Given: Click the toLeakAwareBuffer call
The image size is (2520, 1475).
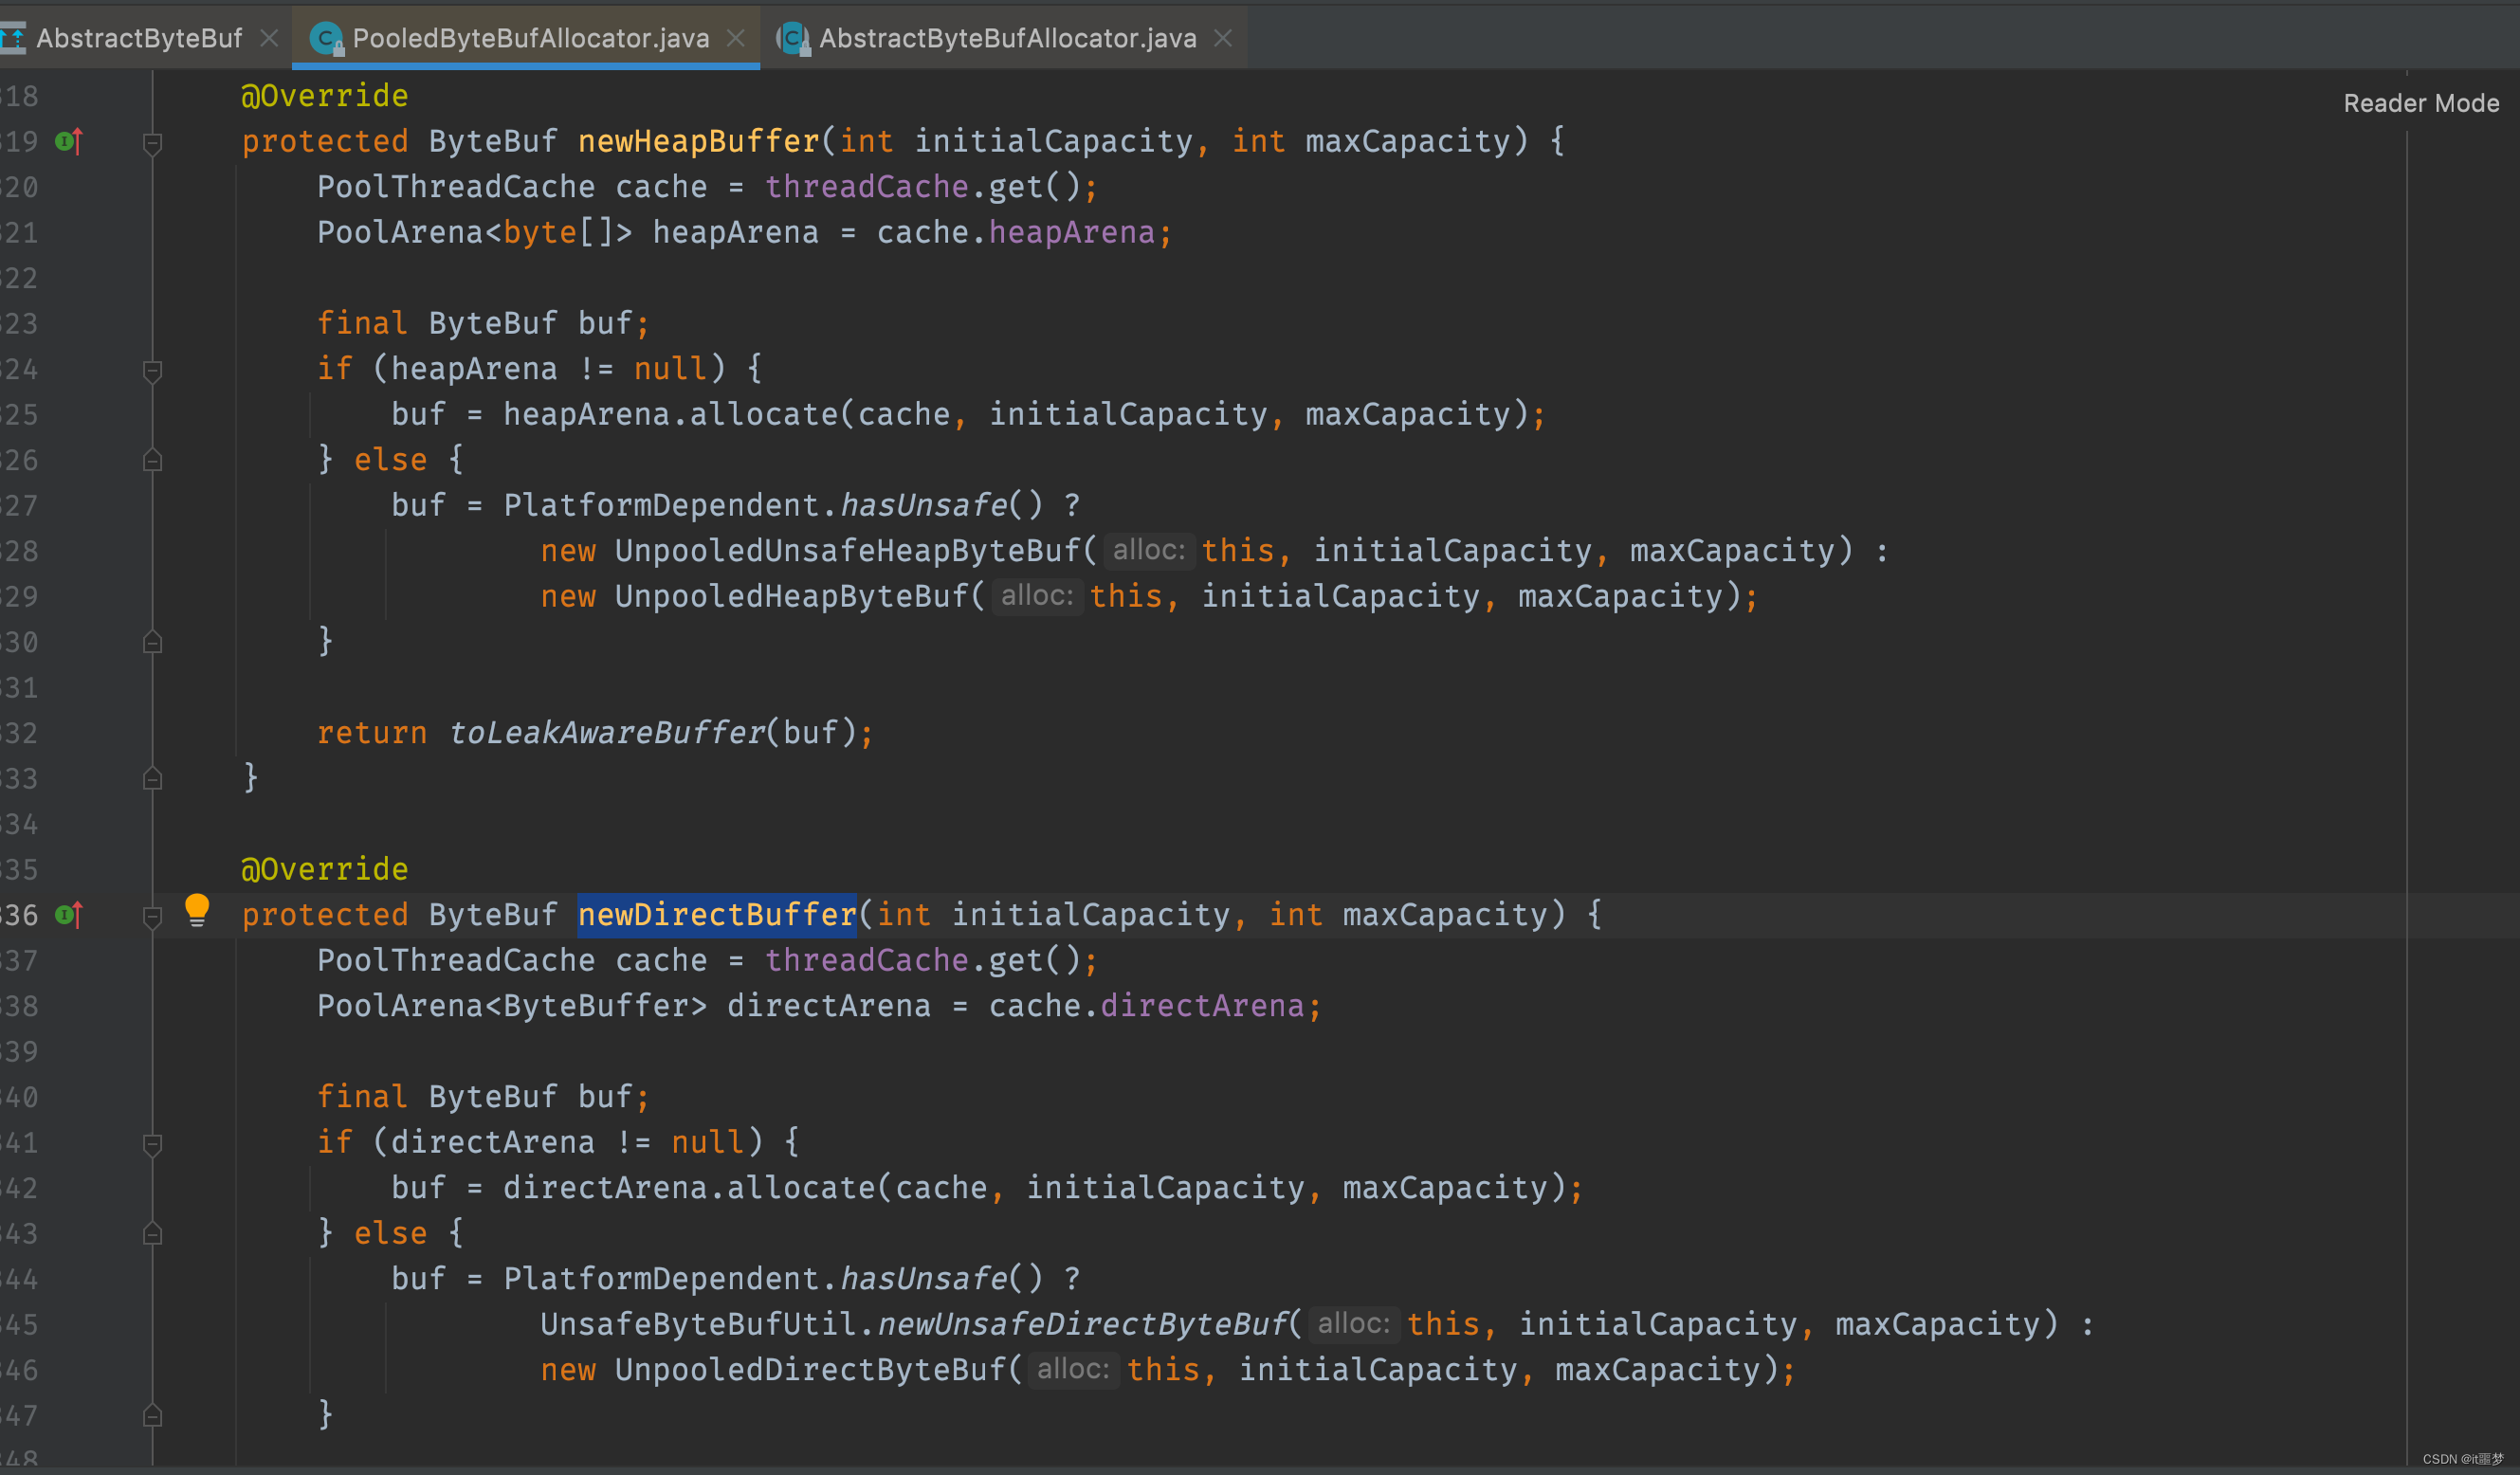Looking at the screenshot, I should click(606, 733).
